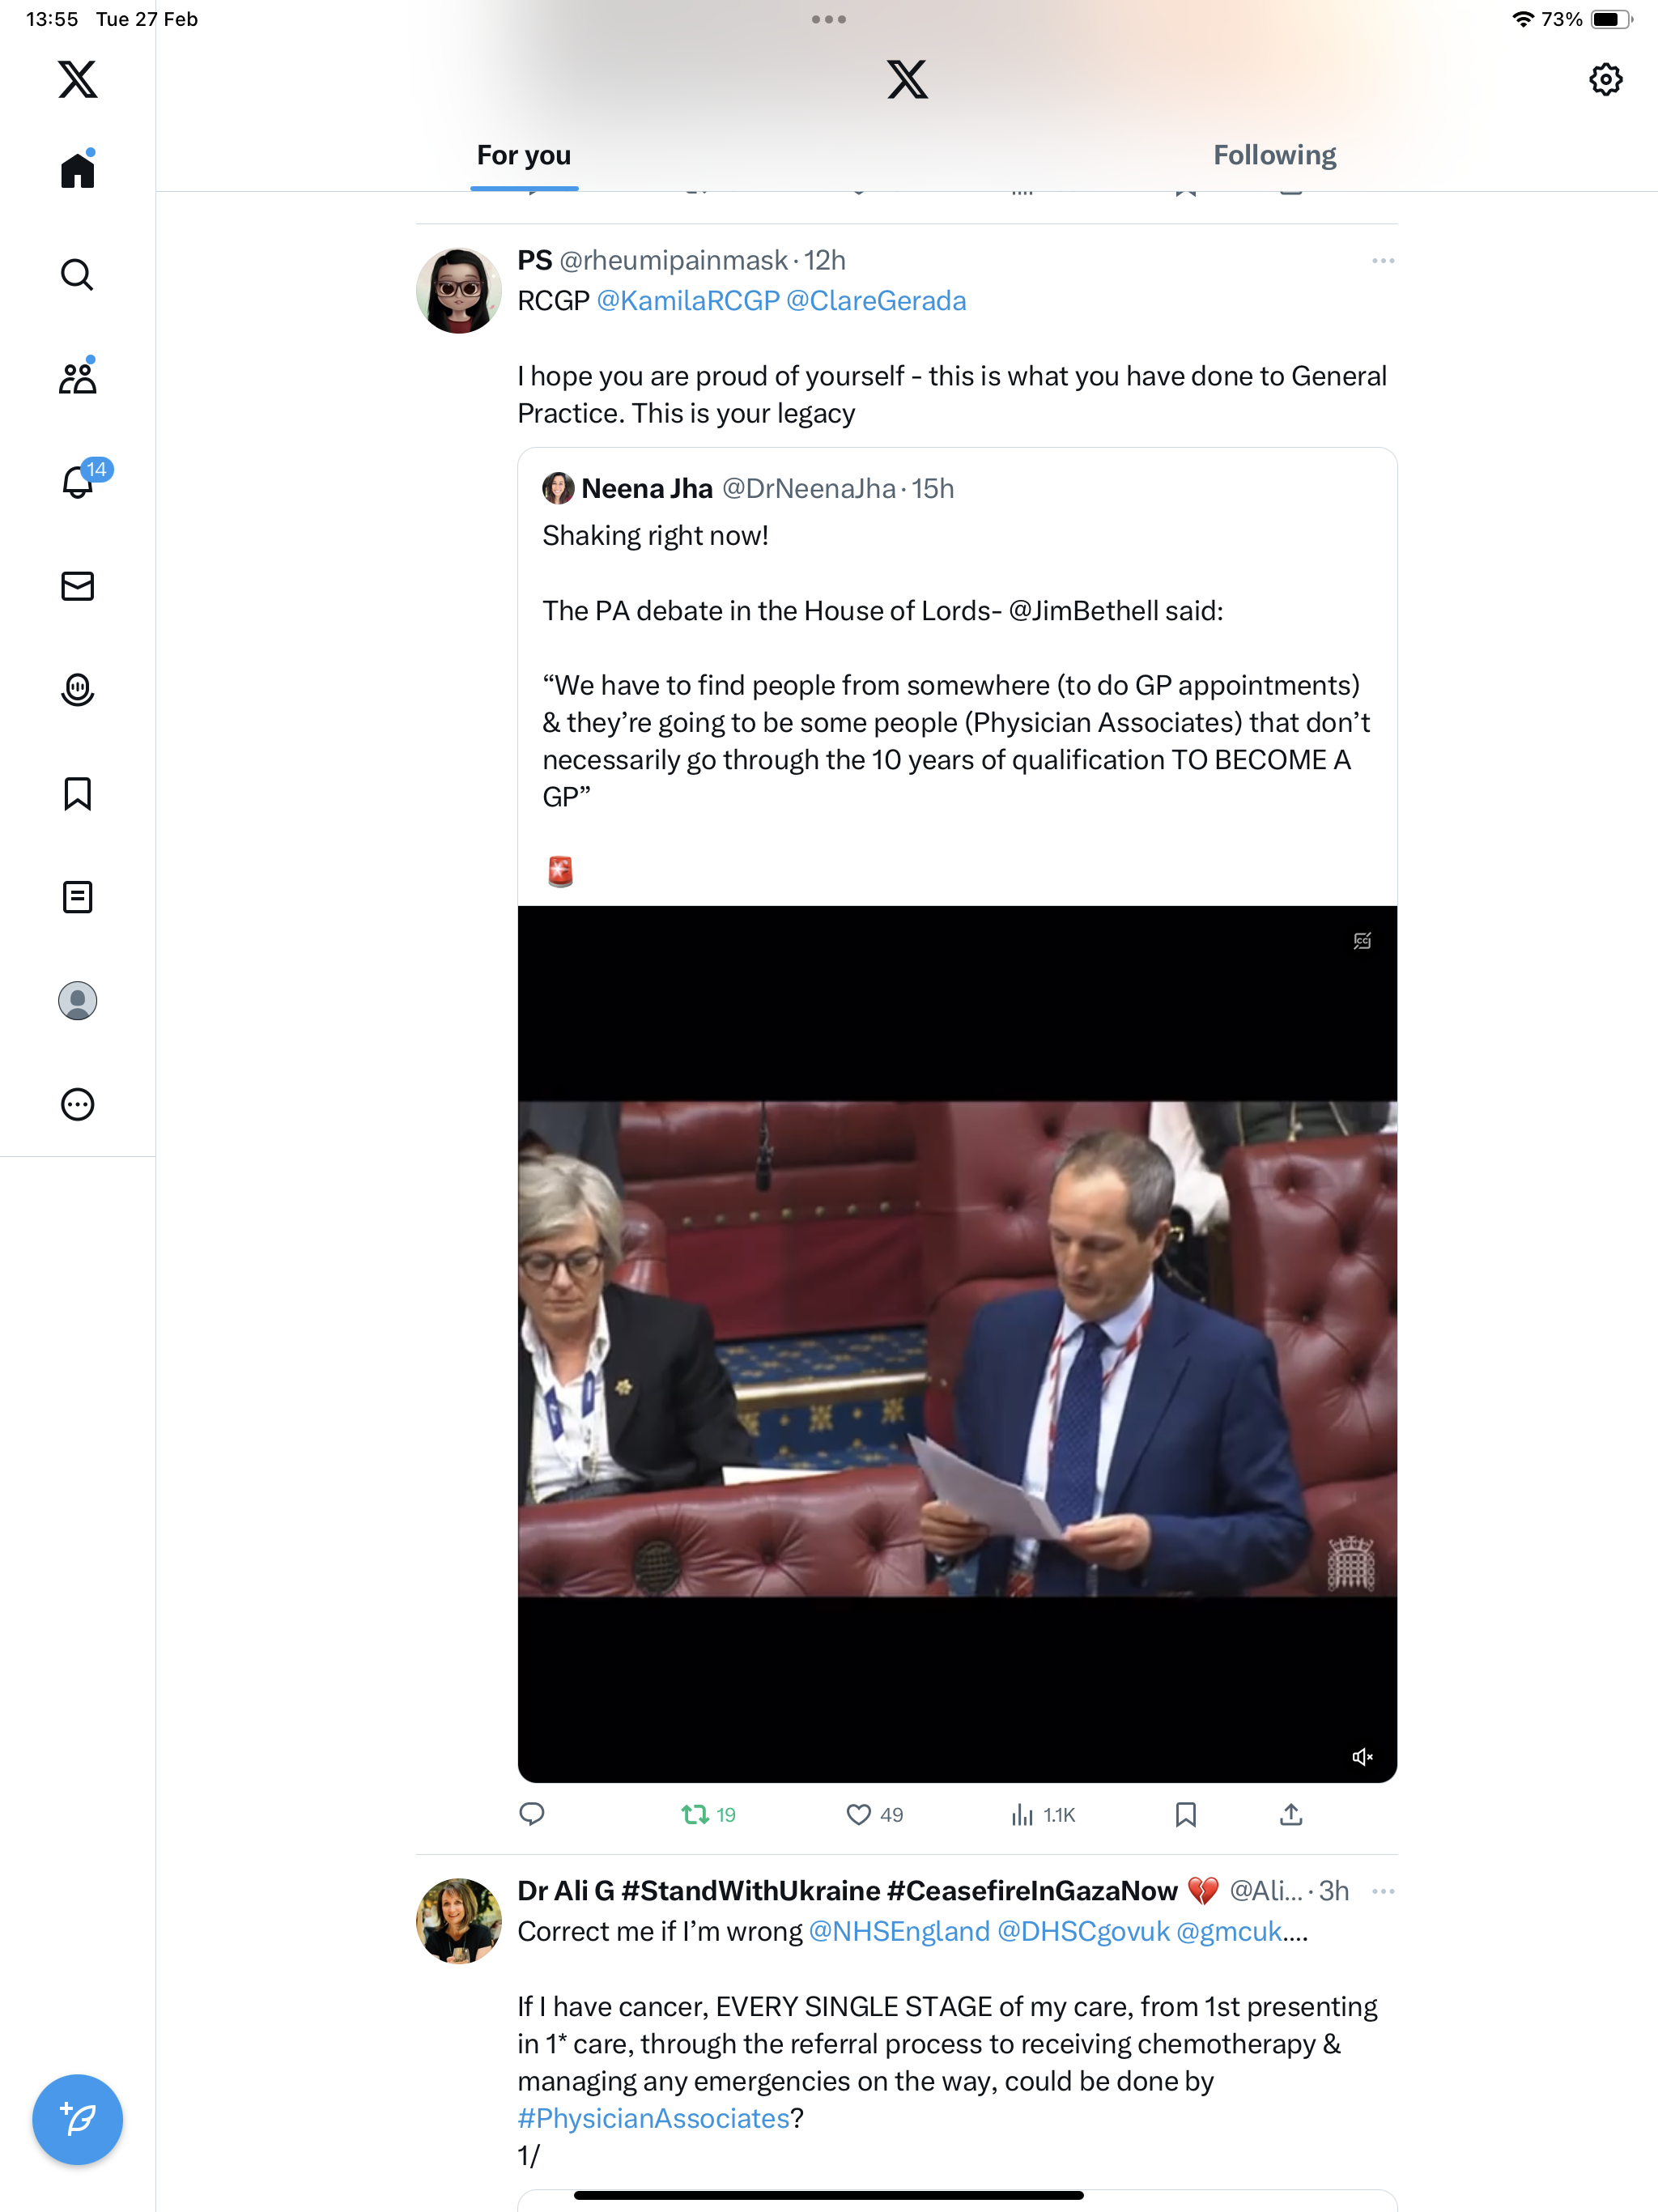The width and height of the screenshot is (1658, 2212).
Task: Toggle repost on PS post (19)
Action: coord(708,1814)
